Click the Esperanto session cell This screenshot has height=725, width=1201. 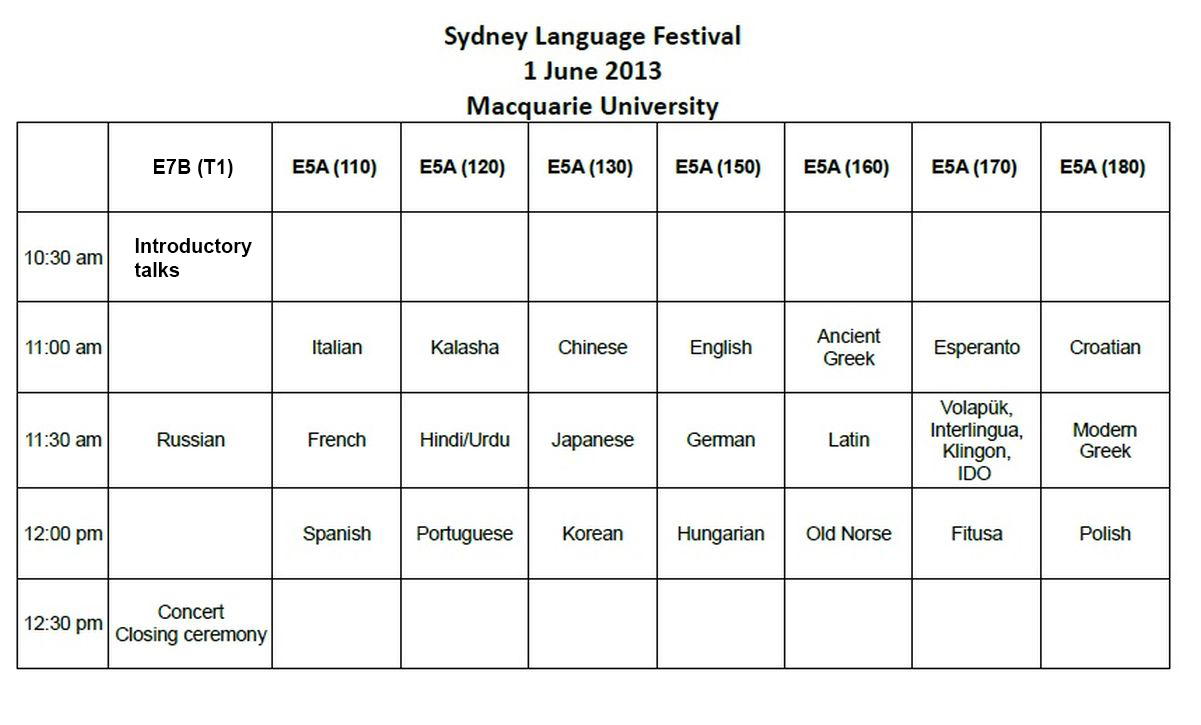(976, 347)
